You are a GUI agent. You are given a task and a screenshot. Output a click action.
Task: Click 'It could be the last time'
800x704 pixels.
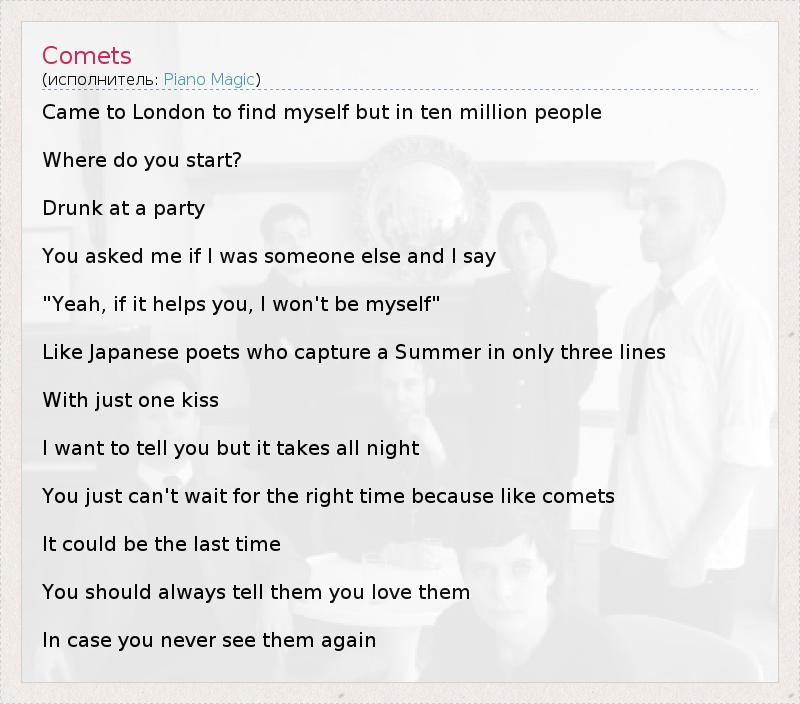tap(161, 544)
